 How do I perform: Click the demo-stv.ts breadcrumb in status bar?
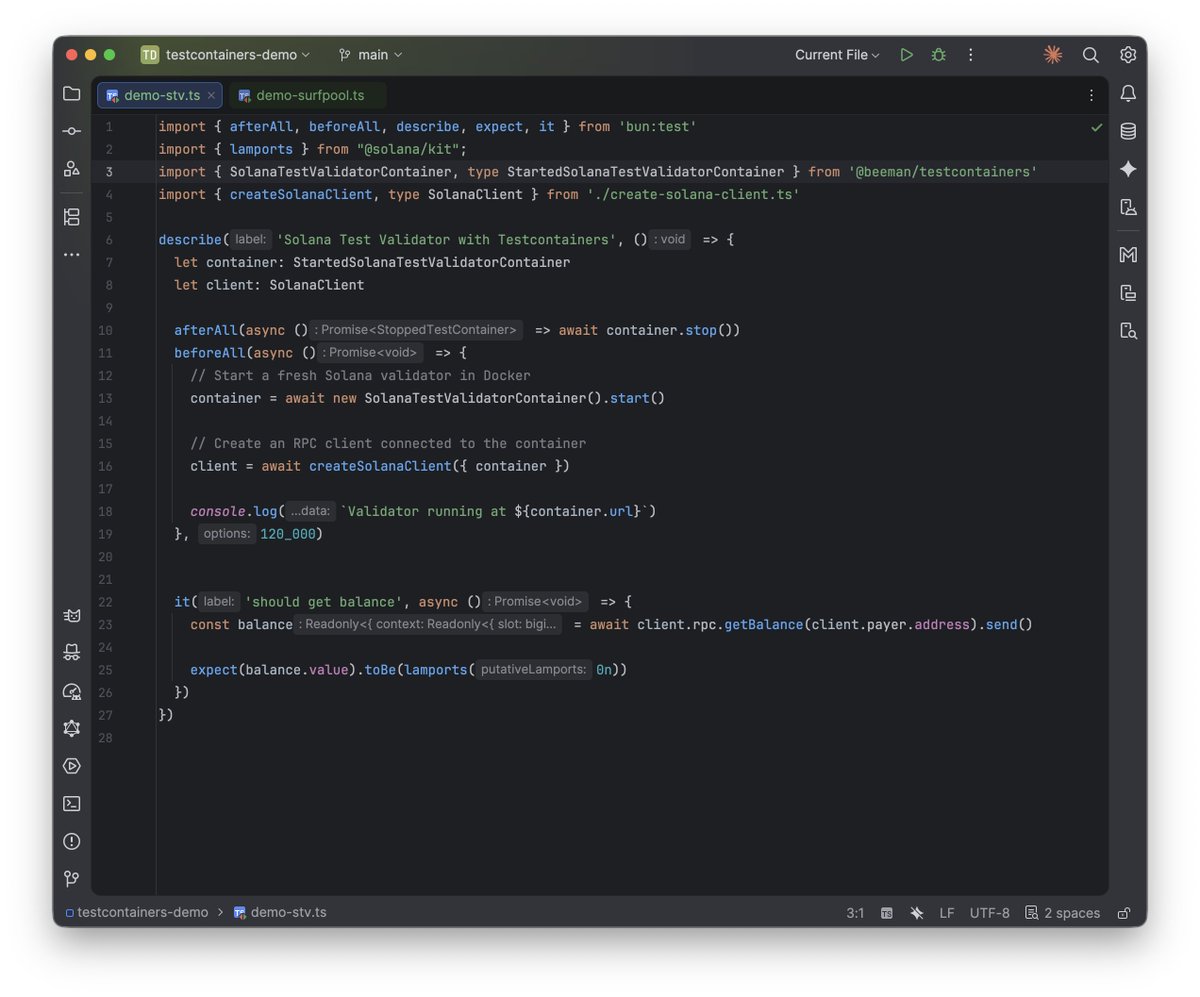click(x=280, y=913)
